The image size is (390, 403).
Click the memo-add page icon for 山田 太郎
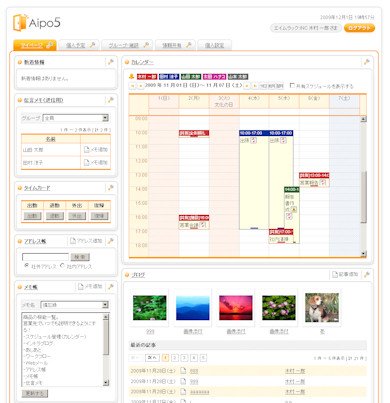click(87, 150)
